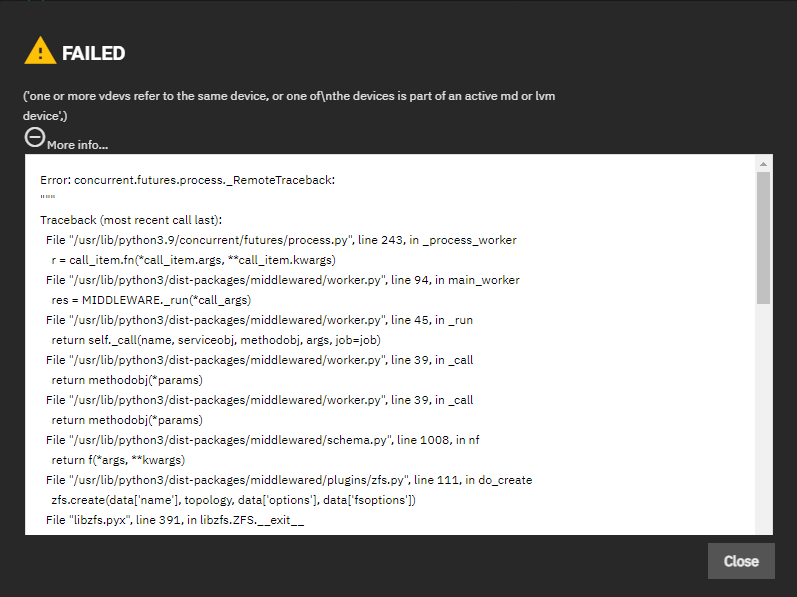This screenshot has height=597, width=797.
Task: Click the FAILED heading text
Action: pos(93,53)
